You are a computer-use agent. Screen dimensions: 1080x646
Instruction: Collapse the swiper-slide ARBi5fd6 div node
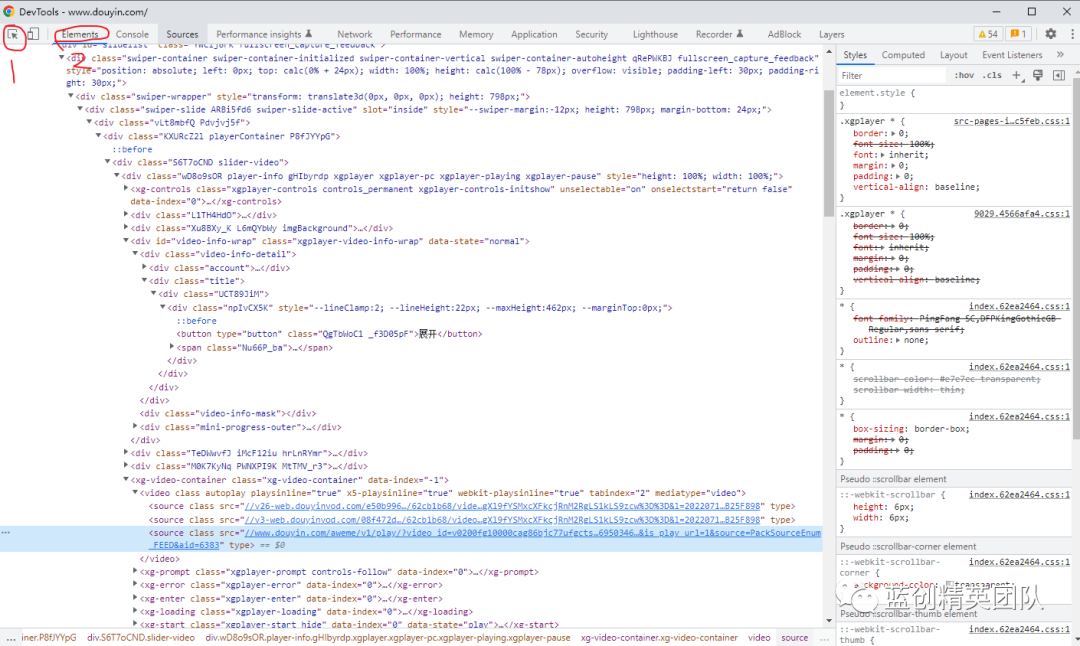[x=80, y=109]
